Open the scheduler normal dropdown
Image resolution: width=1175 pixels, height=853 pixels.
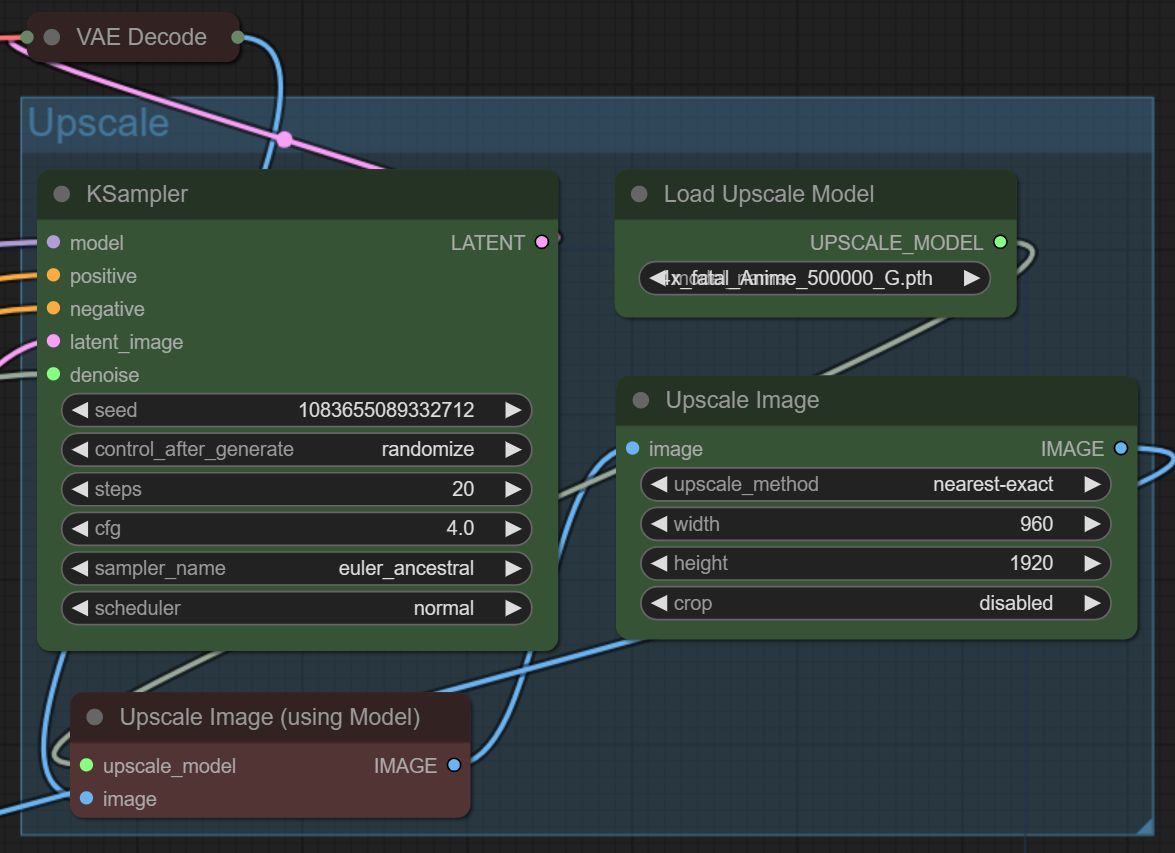[297, 608]
